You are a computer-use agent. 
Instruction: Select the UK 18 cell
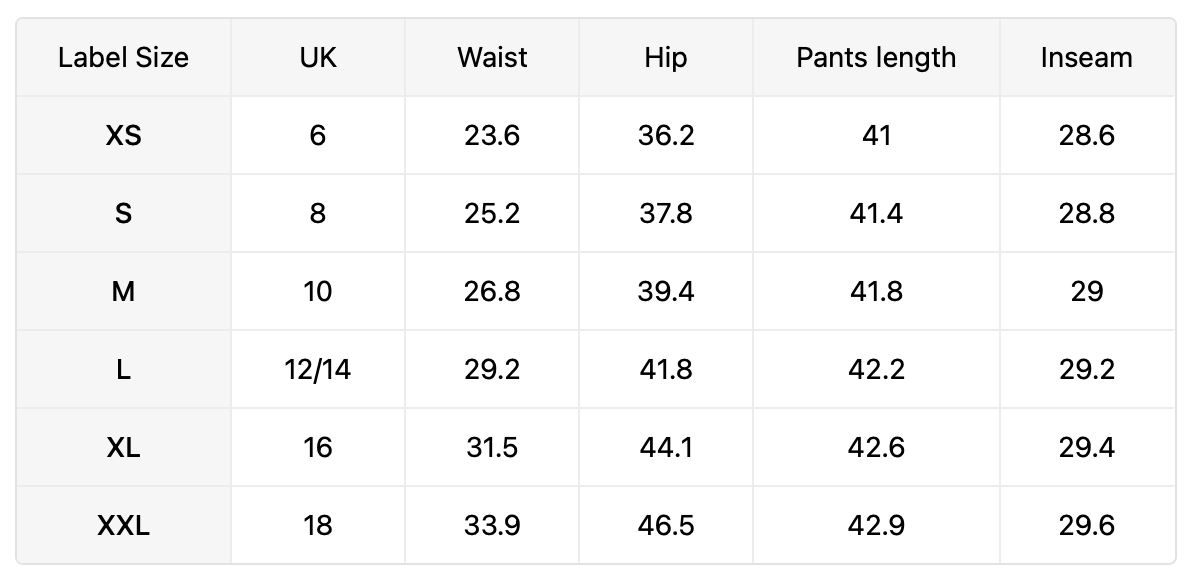pyautogui.click(x=318, y=525)
